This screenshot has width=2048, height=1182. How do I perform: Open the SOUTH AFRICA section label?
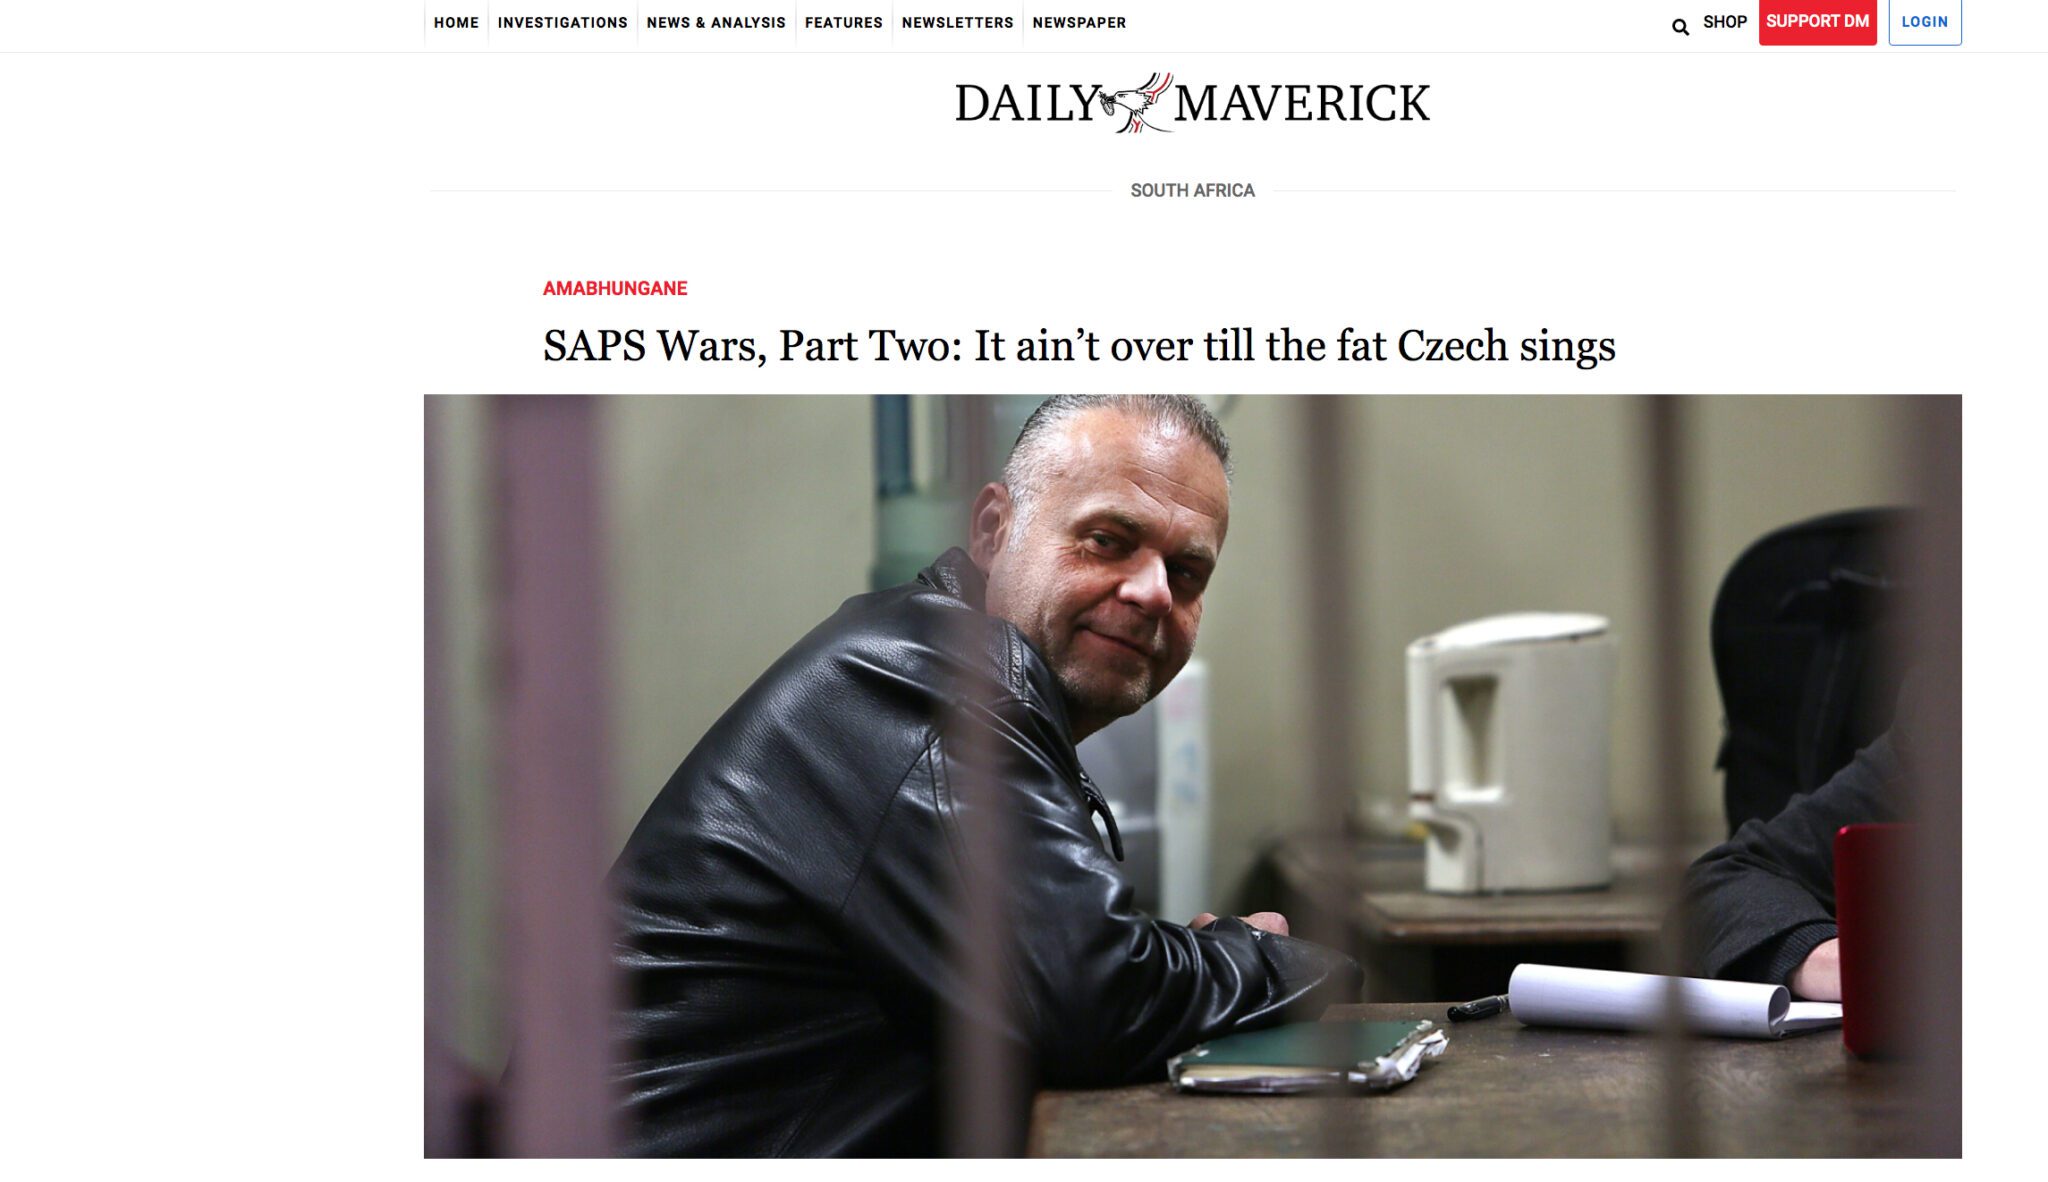click(1192, 190)
